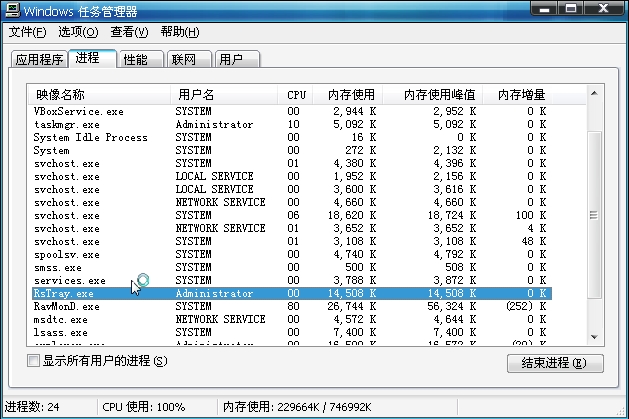Go to the 用户 tab

[237, 59]
